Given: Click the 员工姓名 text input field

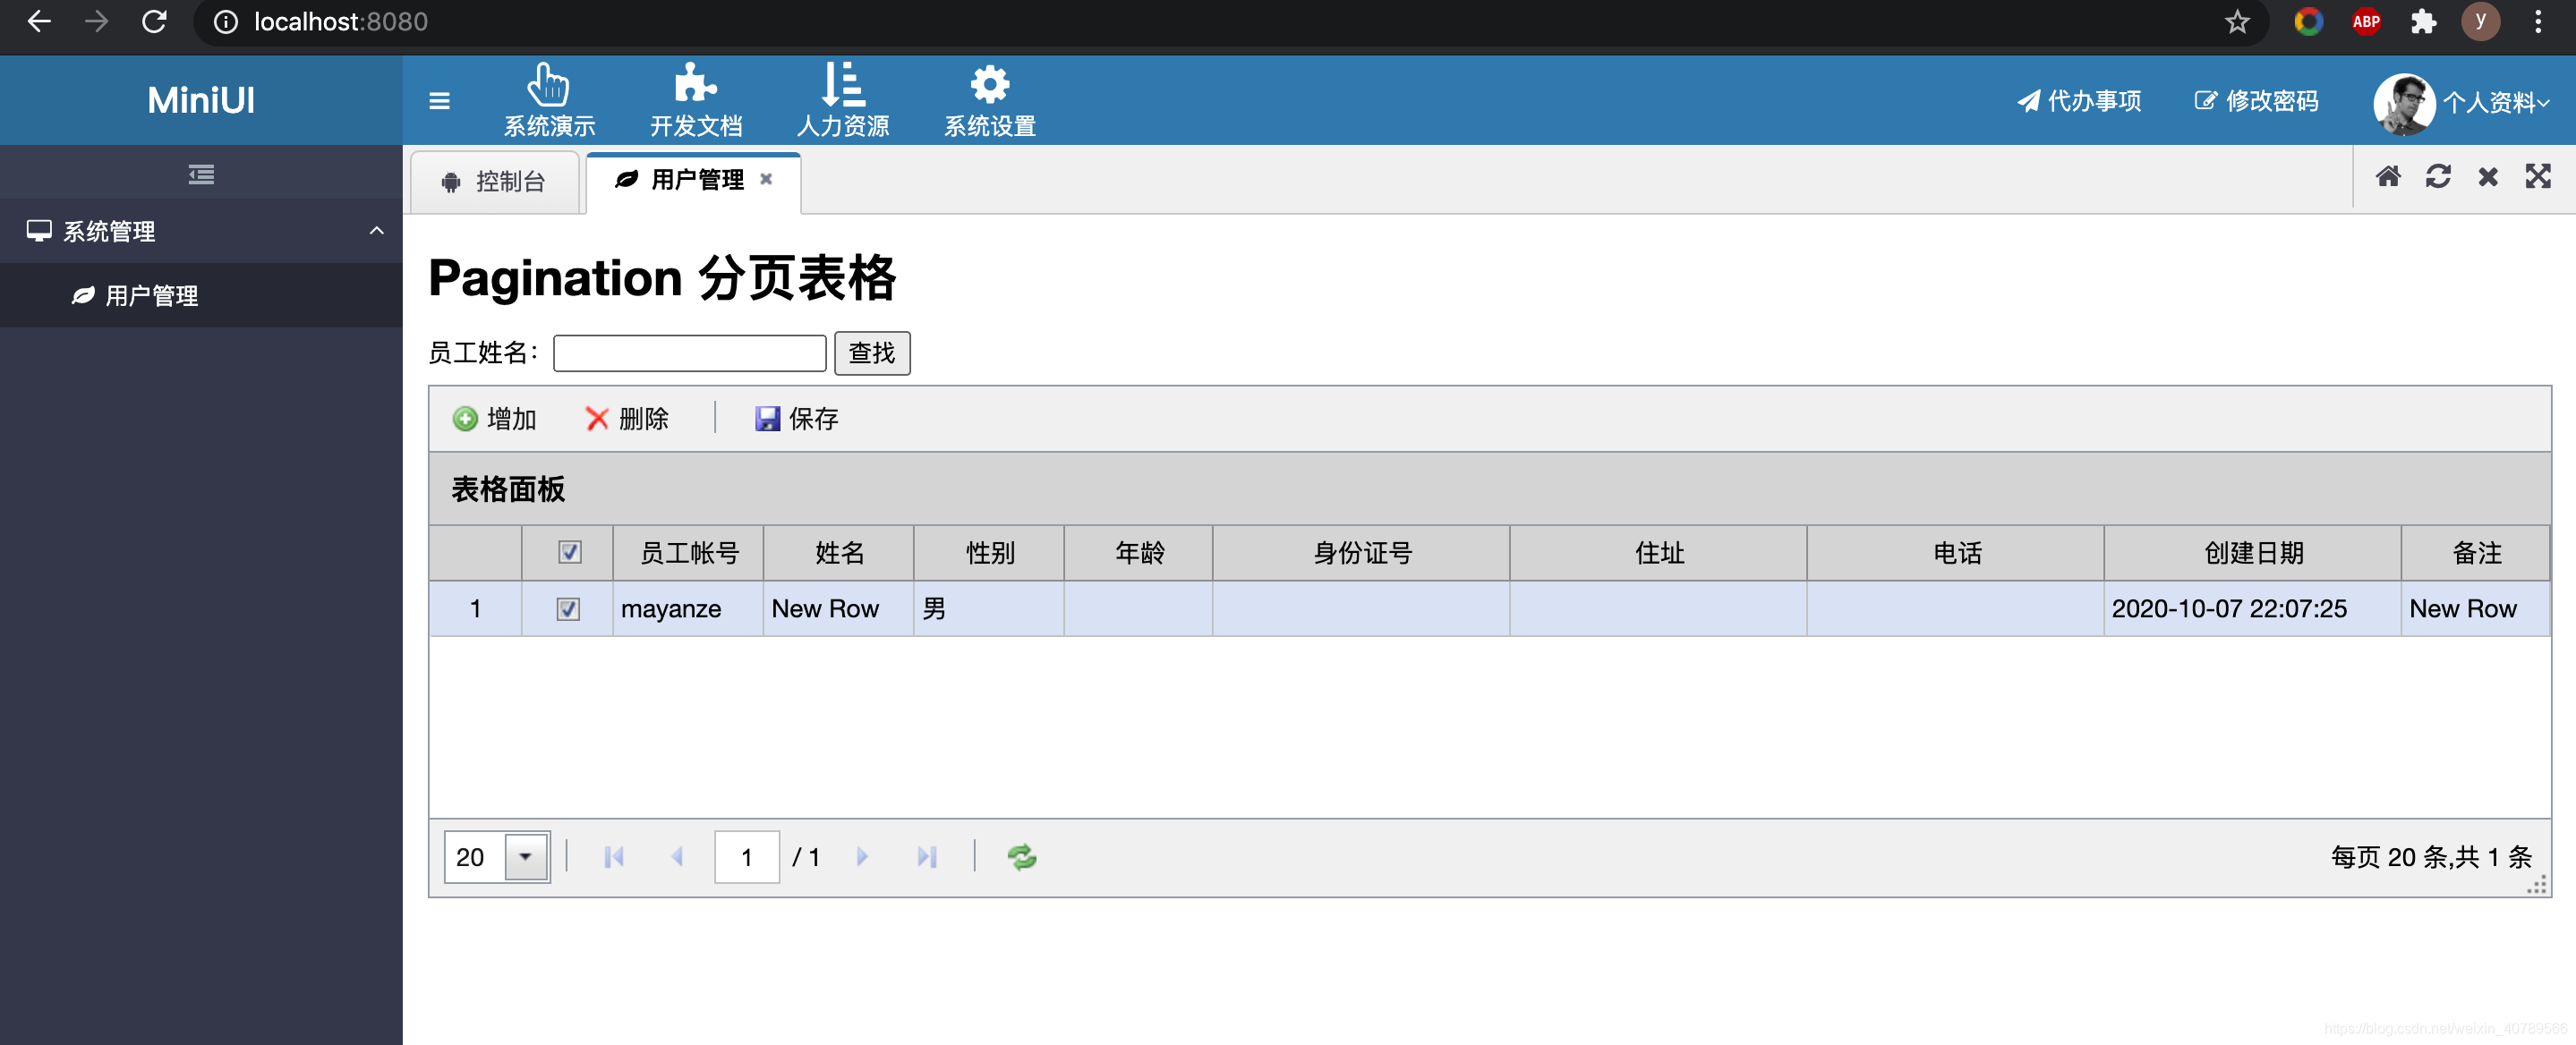Looking at the screenshot, I should pyautogui.click(x=689, y=353).
